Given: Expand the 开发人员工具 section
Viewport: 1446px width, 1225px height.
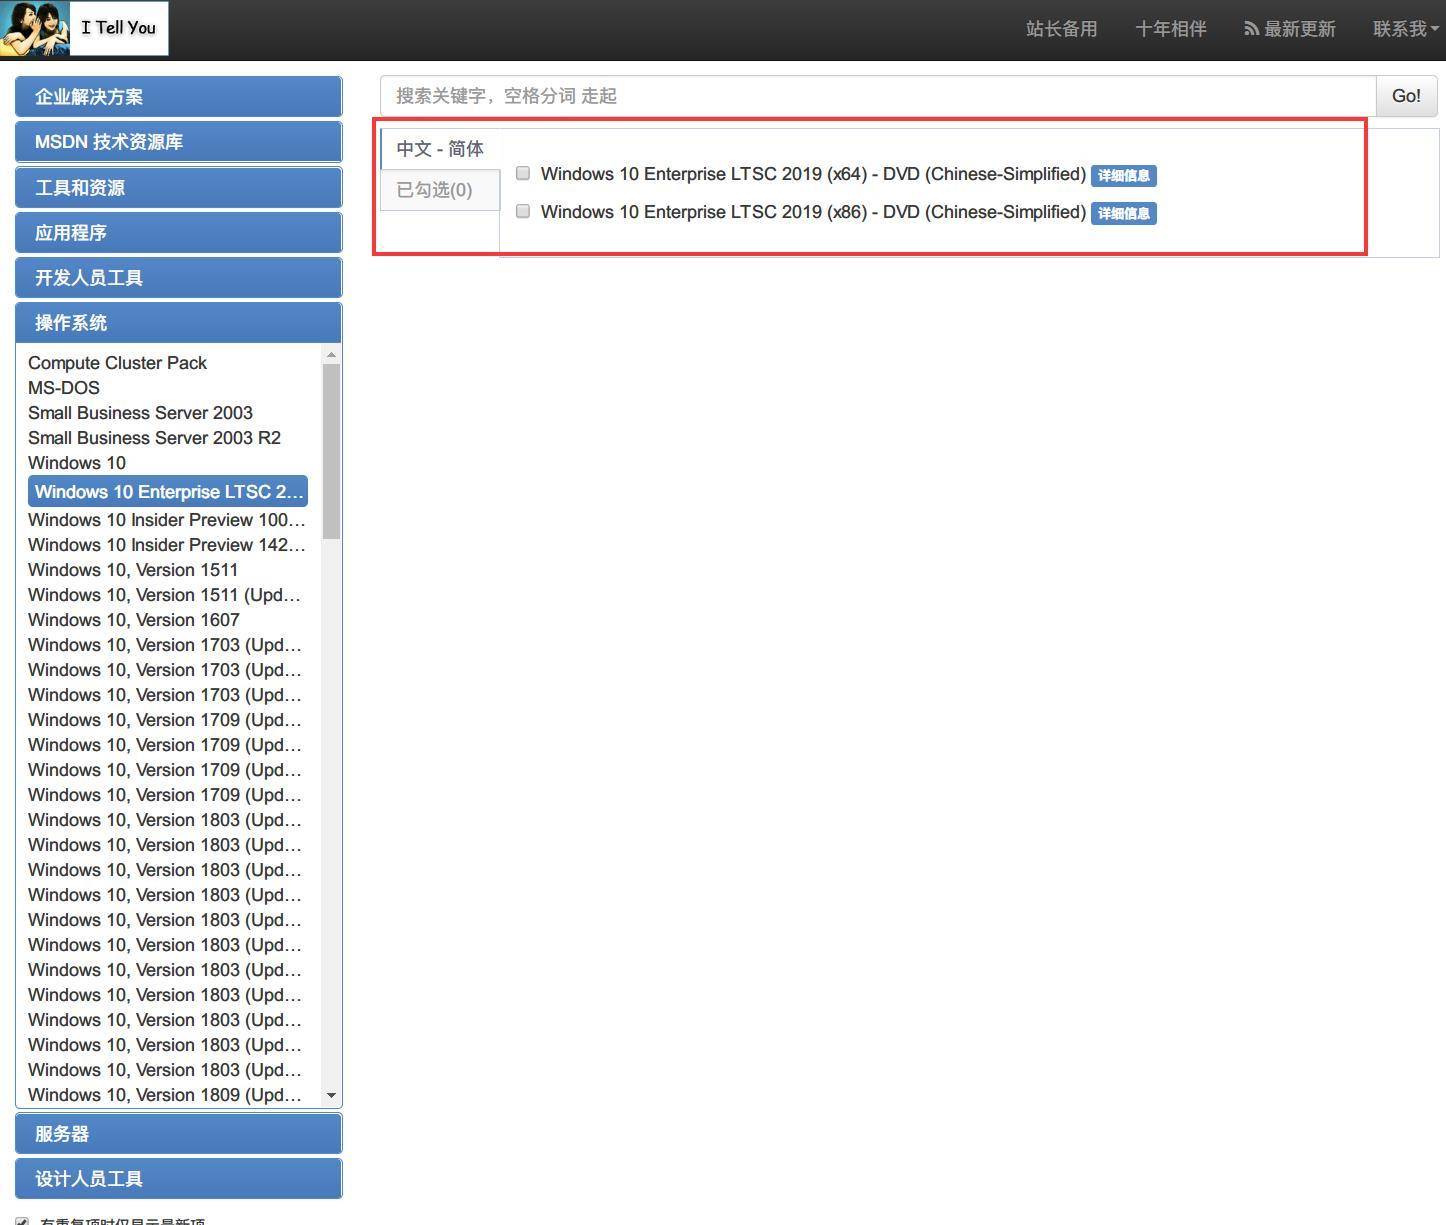Looking at the screenshot, I should point(178,278).
